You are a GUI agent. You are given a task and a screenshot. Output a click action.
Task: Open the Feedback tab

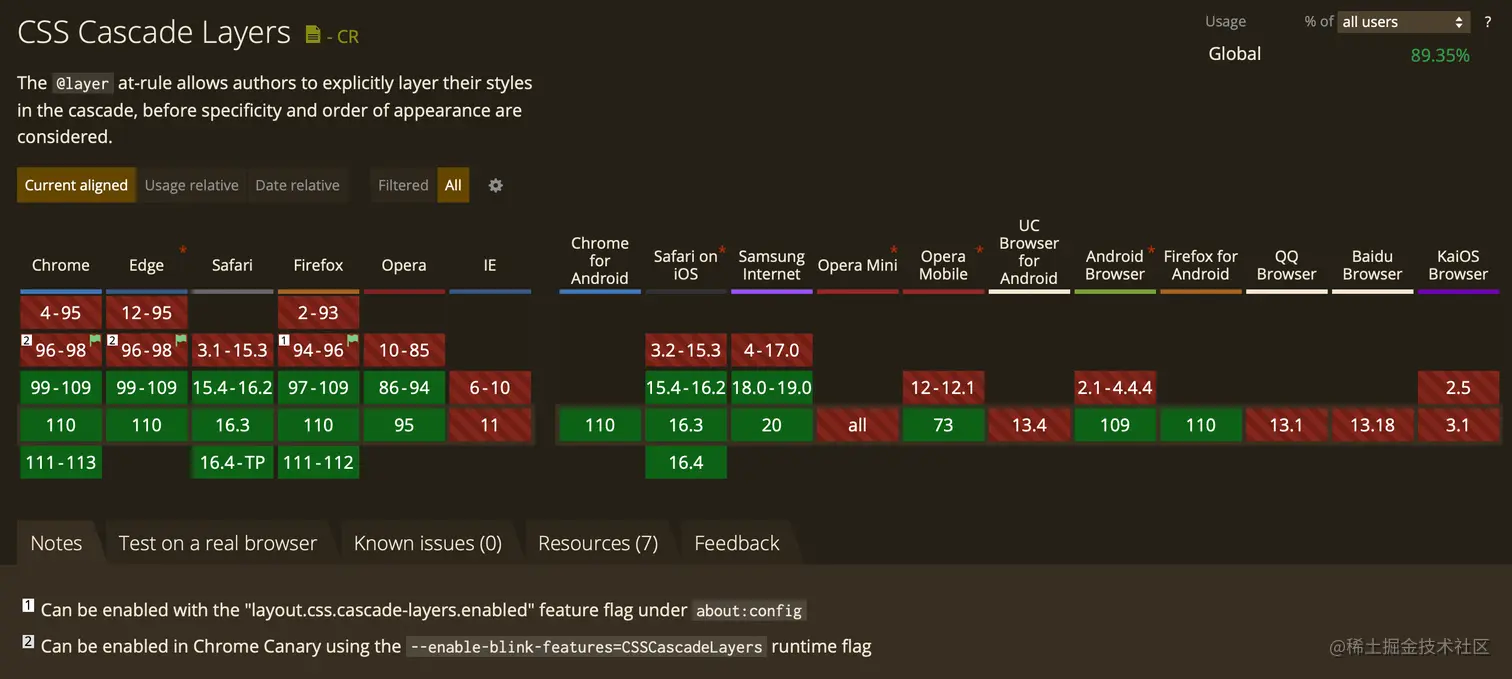click(737, 543)
